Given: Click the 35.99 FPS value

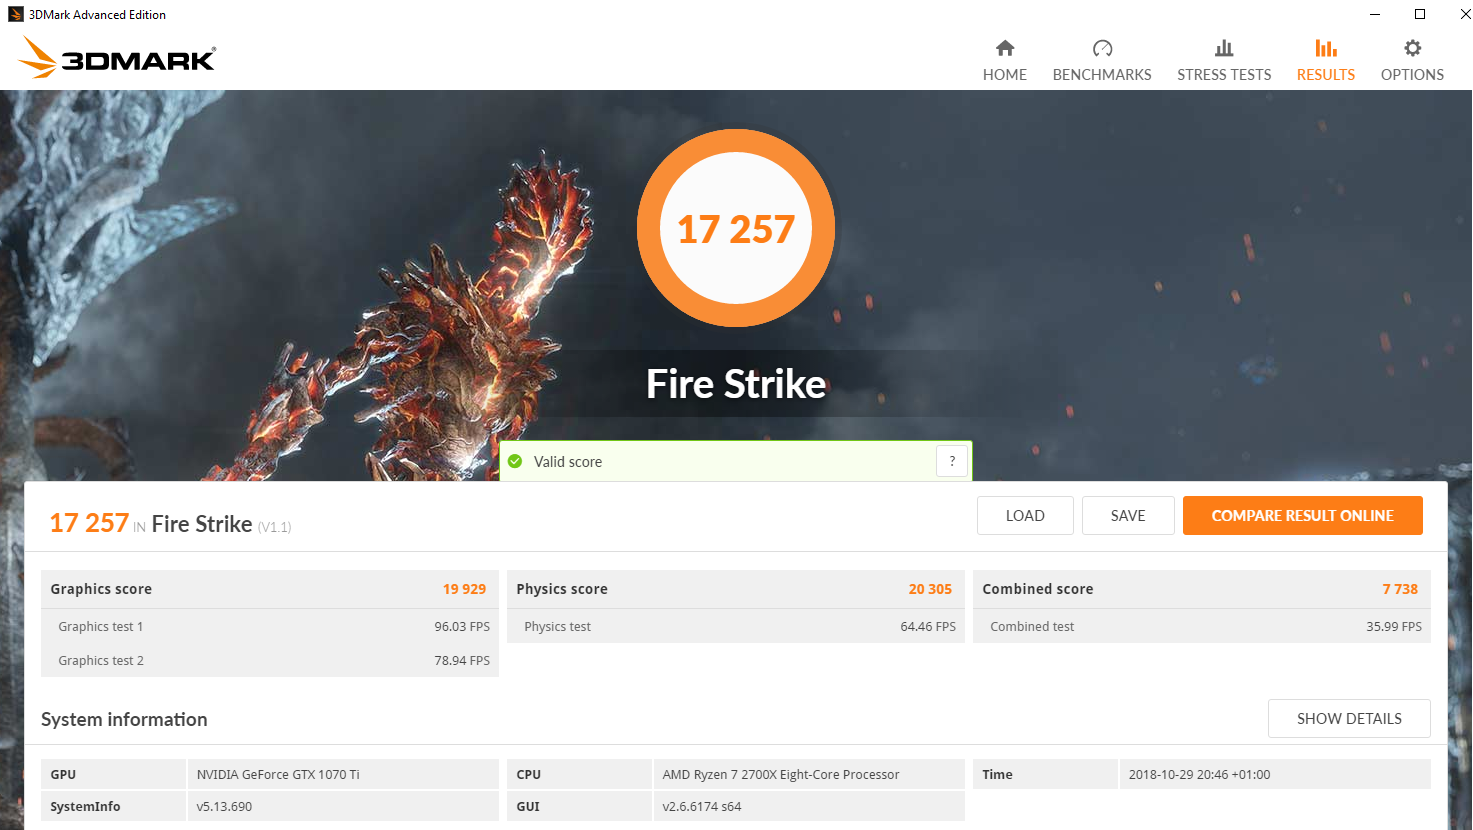Looking at the screenshot, I should [x=1394, y=627].
